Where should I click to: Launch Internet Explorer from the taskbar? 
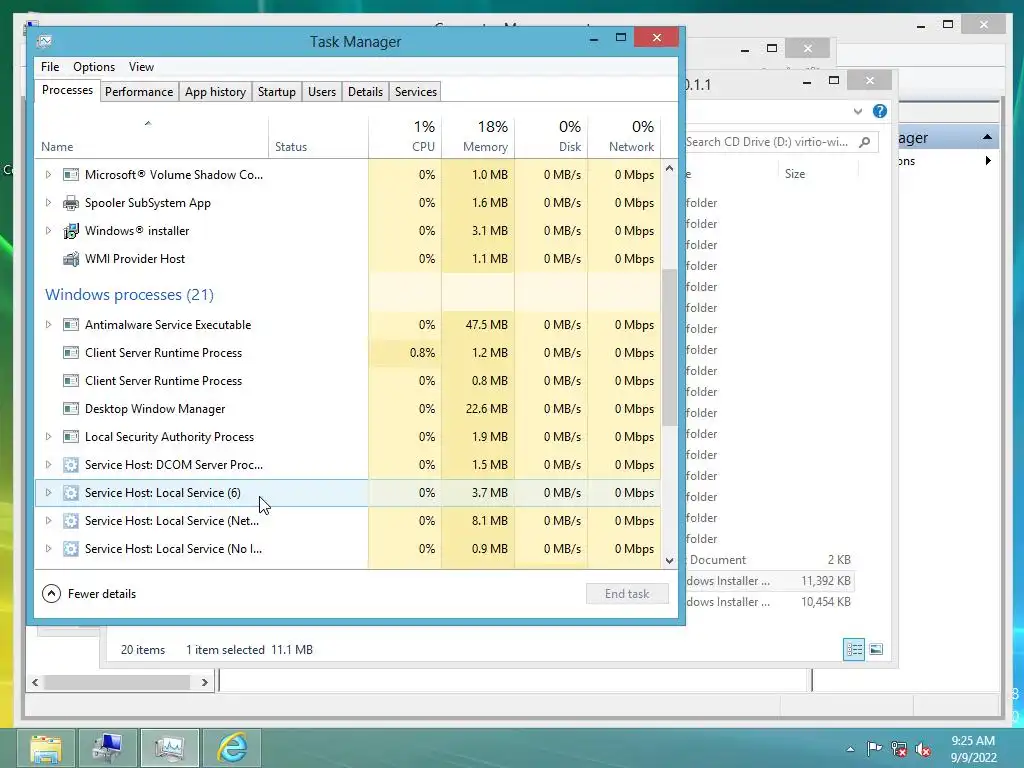232,748
